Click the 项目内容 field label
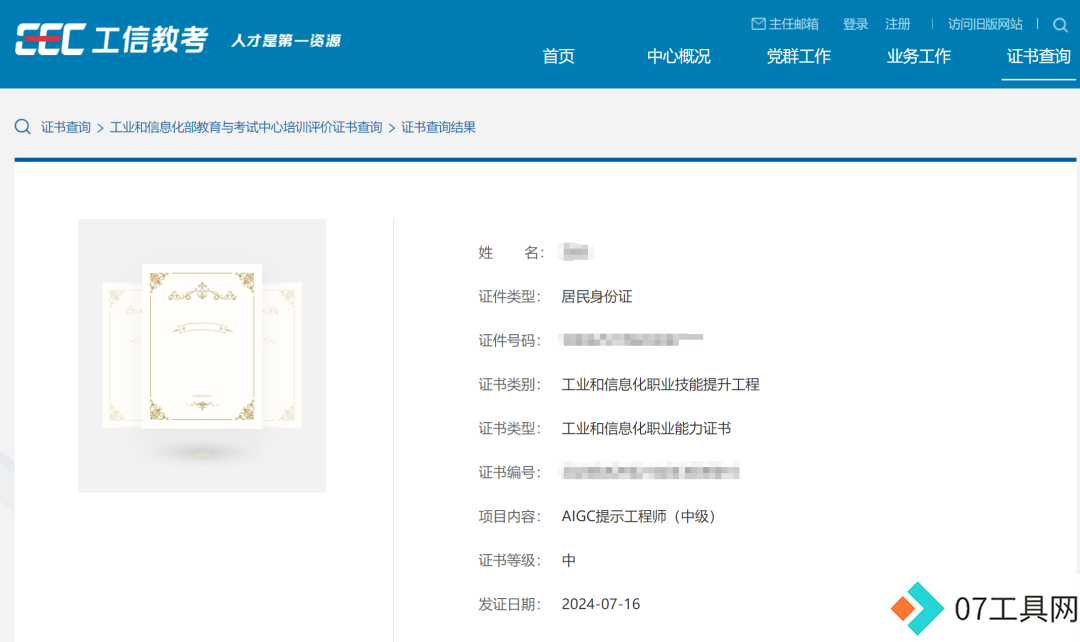1080x642 pixels. (509, 517)
